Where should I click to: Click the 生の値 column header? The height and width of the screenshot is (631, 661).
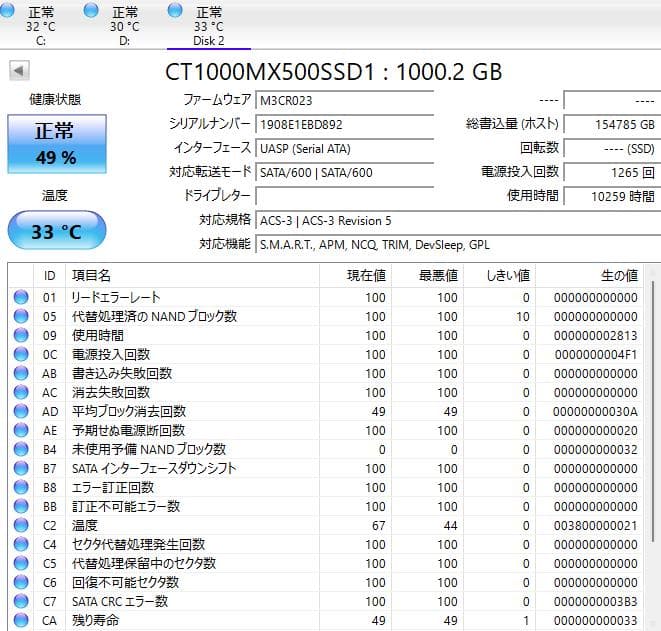(x=589, y=276)
